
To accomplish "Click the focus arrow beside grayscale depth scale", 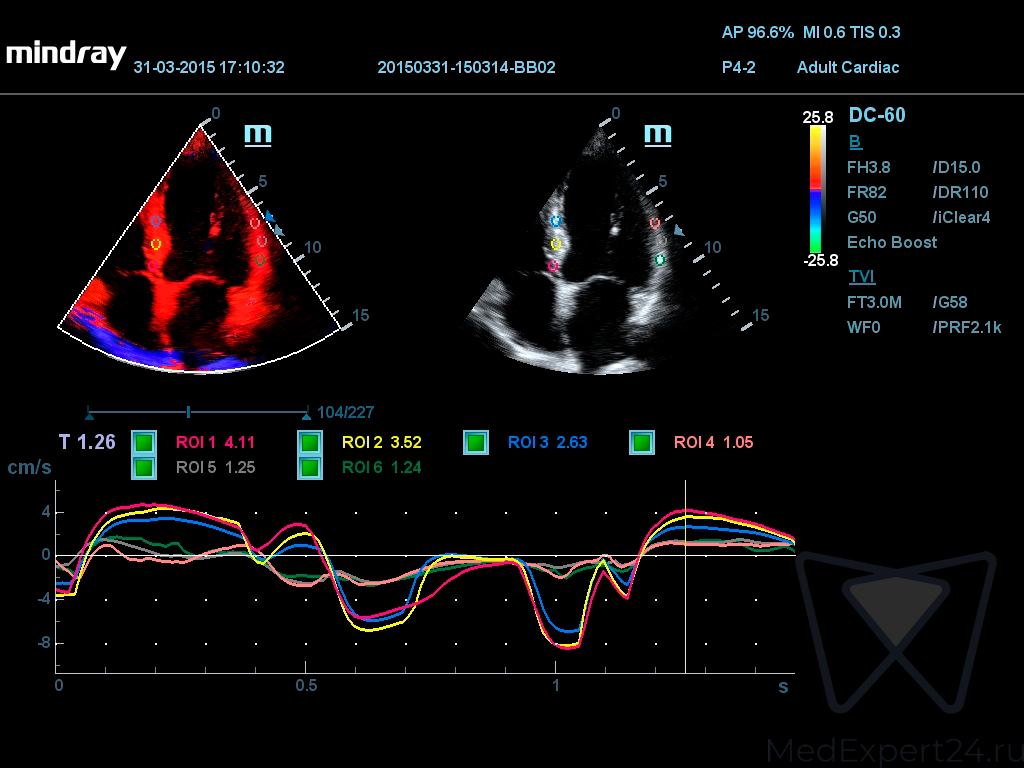I will 679,231.
